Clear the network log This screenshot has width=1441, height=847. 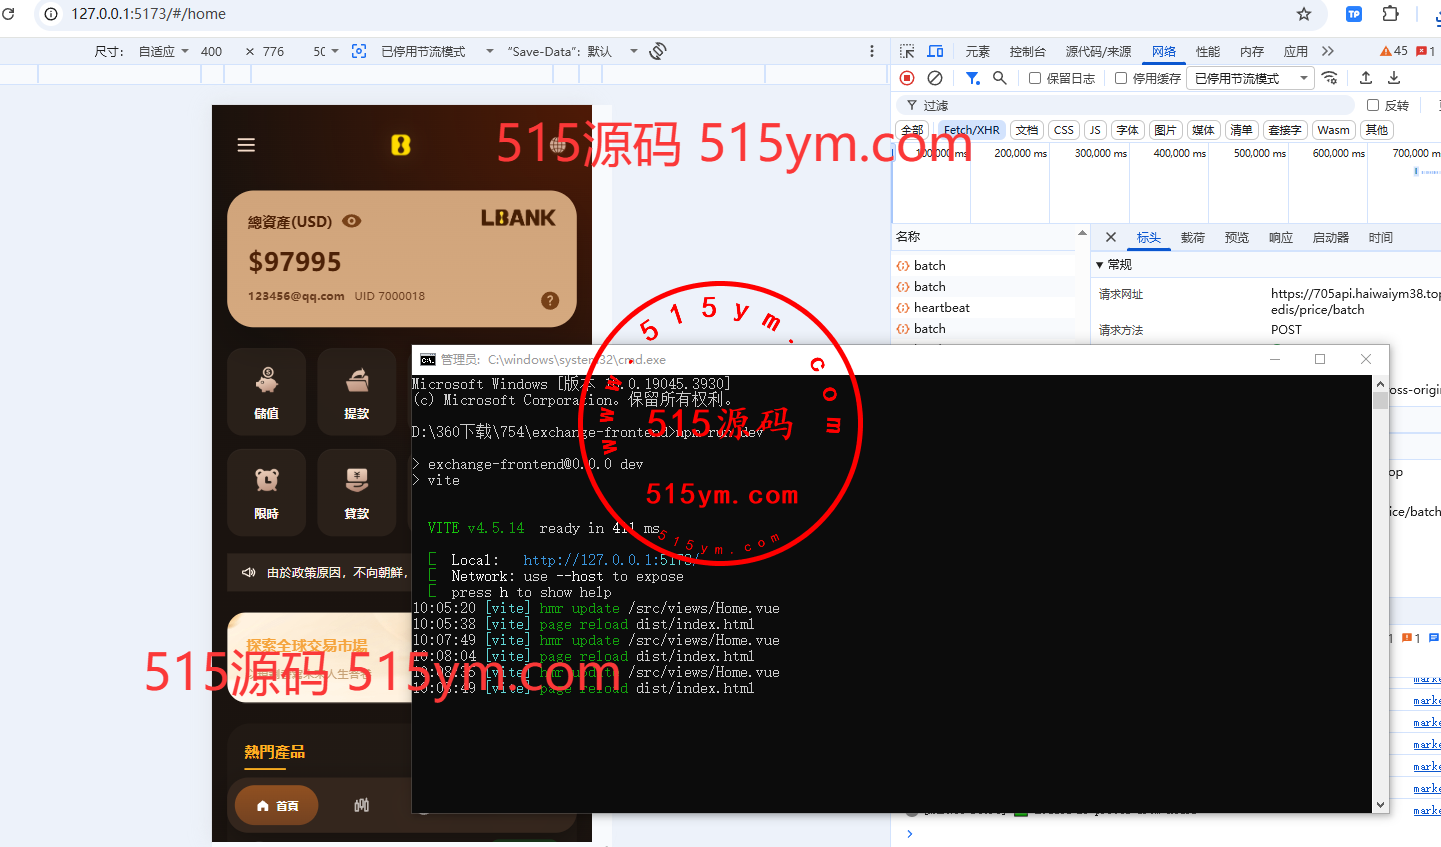tap(935, 78)
